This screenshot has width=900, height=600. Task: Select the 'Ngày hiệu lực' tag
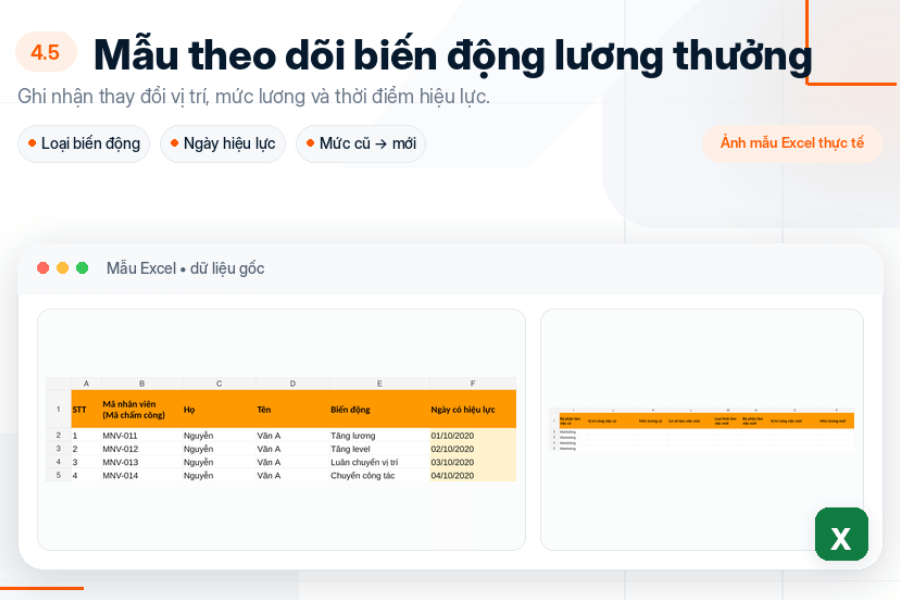click(223, 144)
